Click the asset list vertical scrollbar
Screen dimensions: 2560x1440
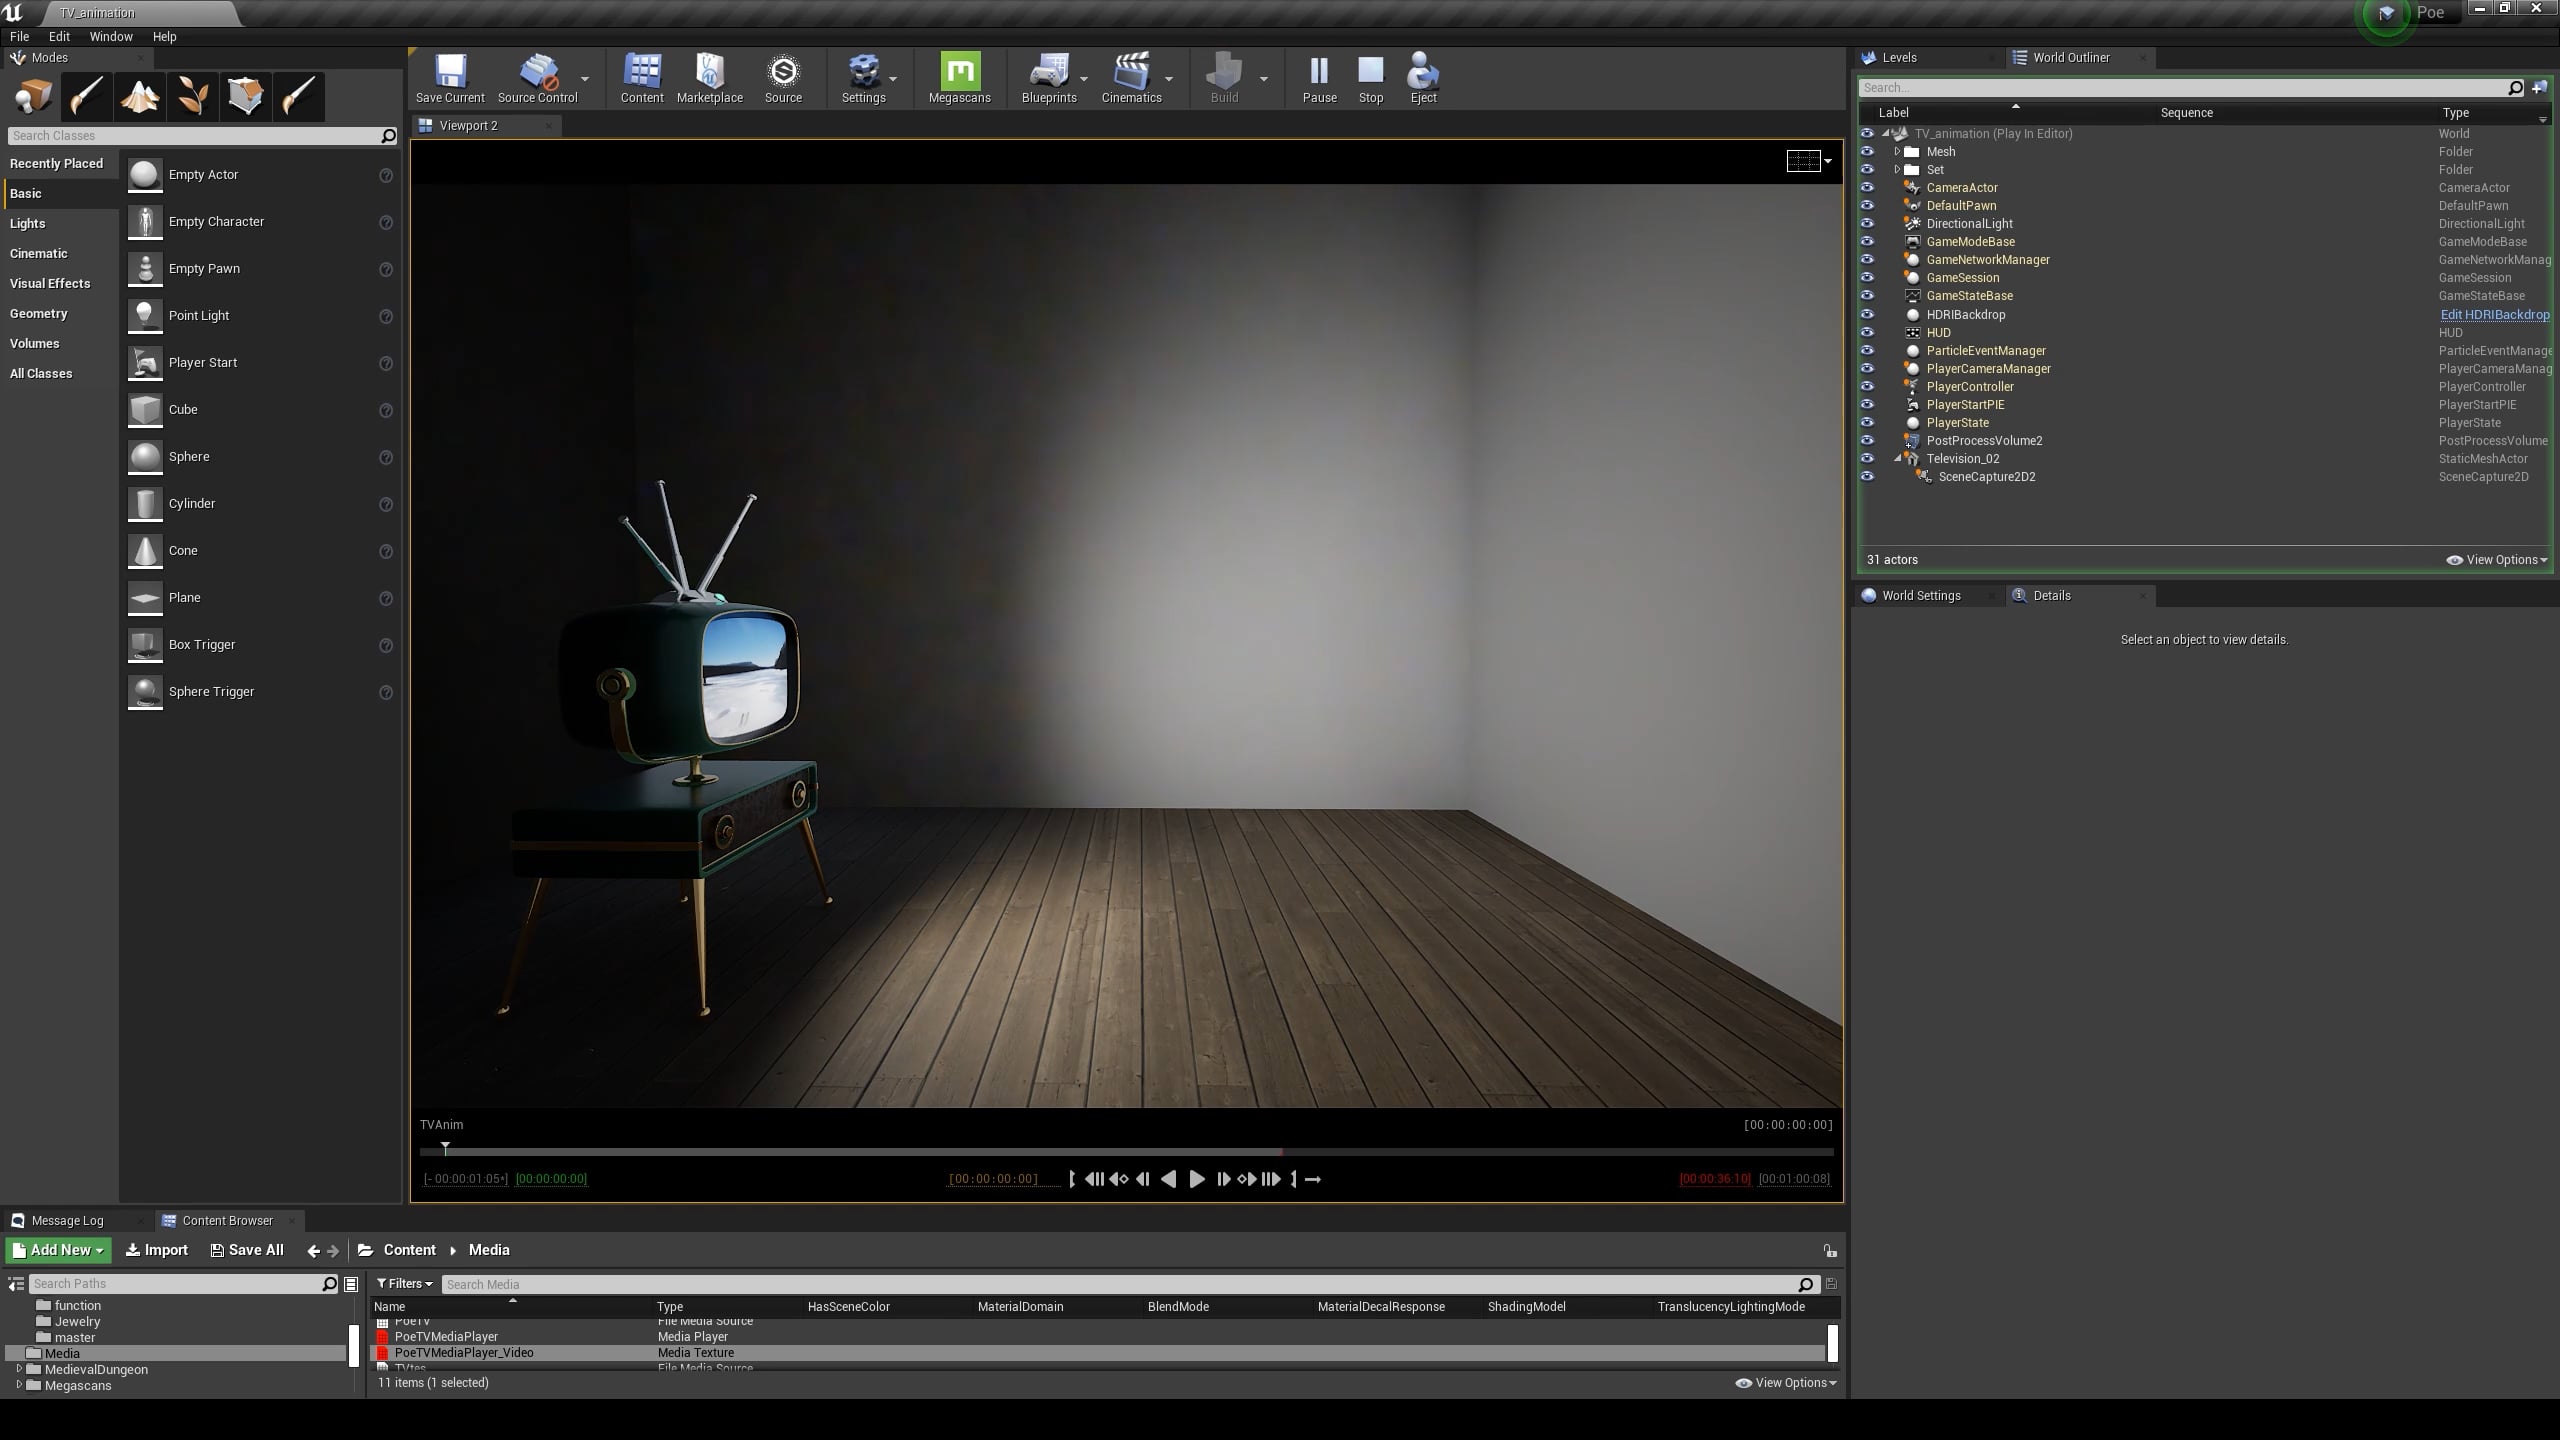(x=1832, y=1344)
